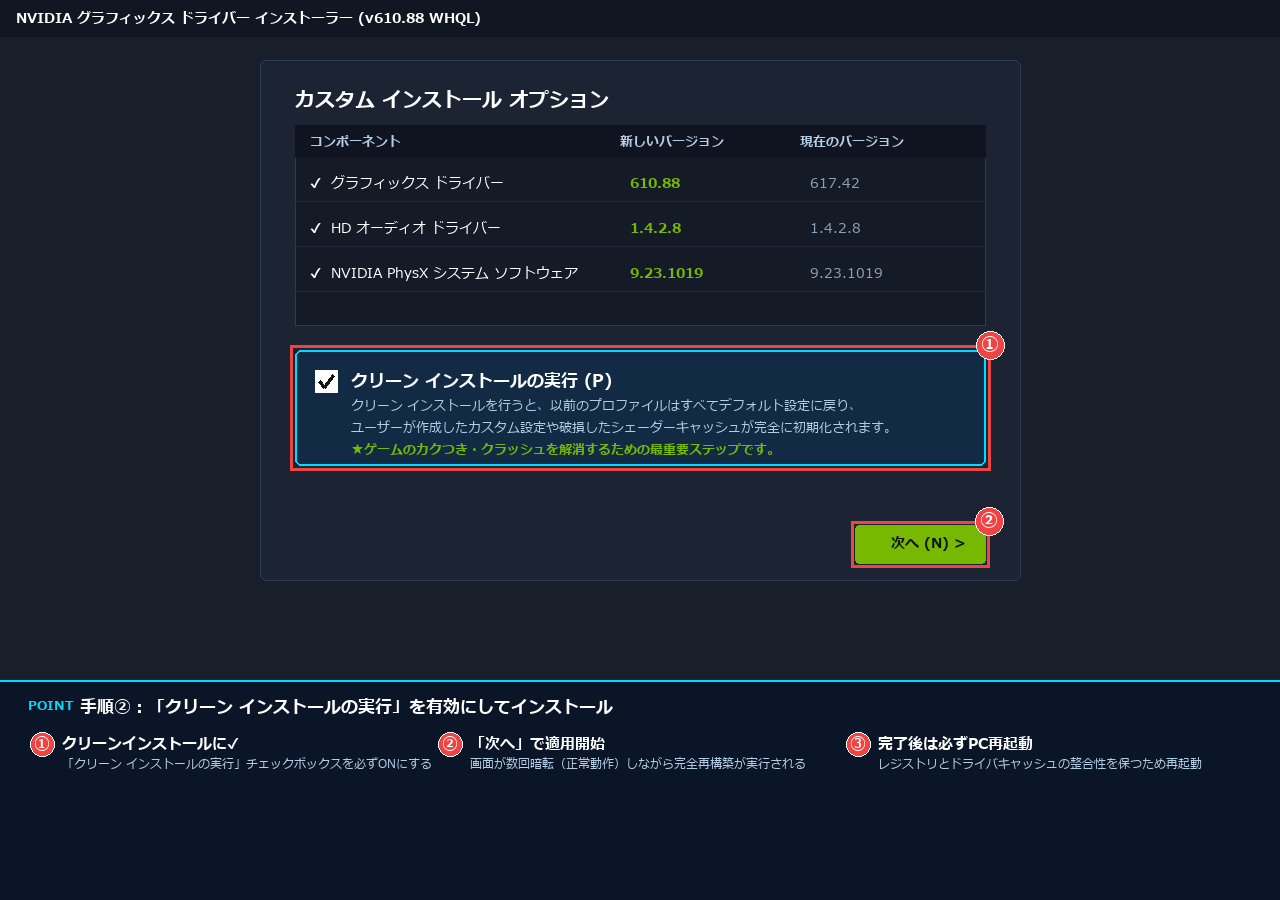Click the レジストリとドライバキャッシュ description text

1040,764
